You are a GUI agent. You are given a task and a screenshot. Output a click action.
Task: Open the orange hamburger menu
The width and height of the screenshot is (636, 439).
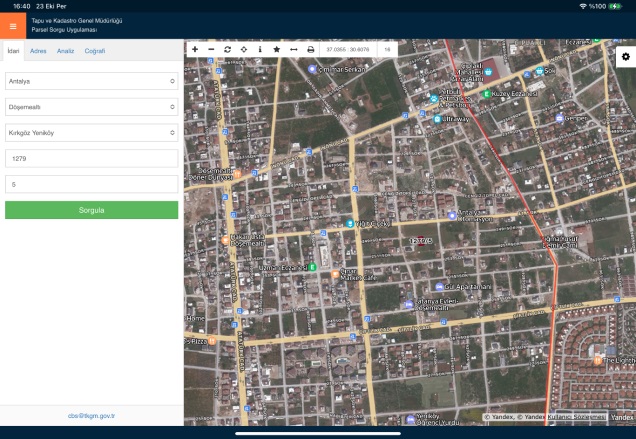pos(12,26)
